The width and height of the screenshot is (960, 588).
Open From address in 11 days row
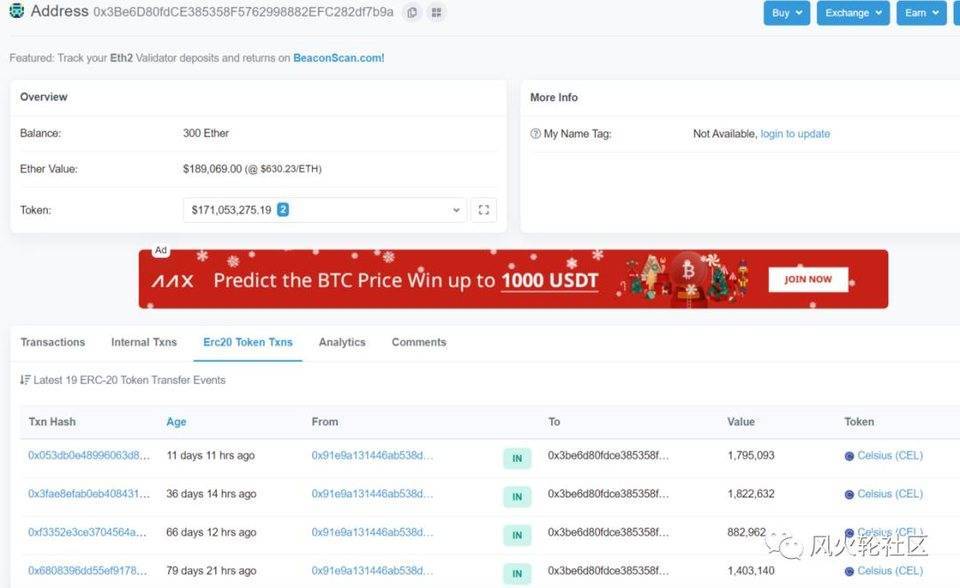(372, 456)
